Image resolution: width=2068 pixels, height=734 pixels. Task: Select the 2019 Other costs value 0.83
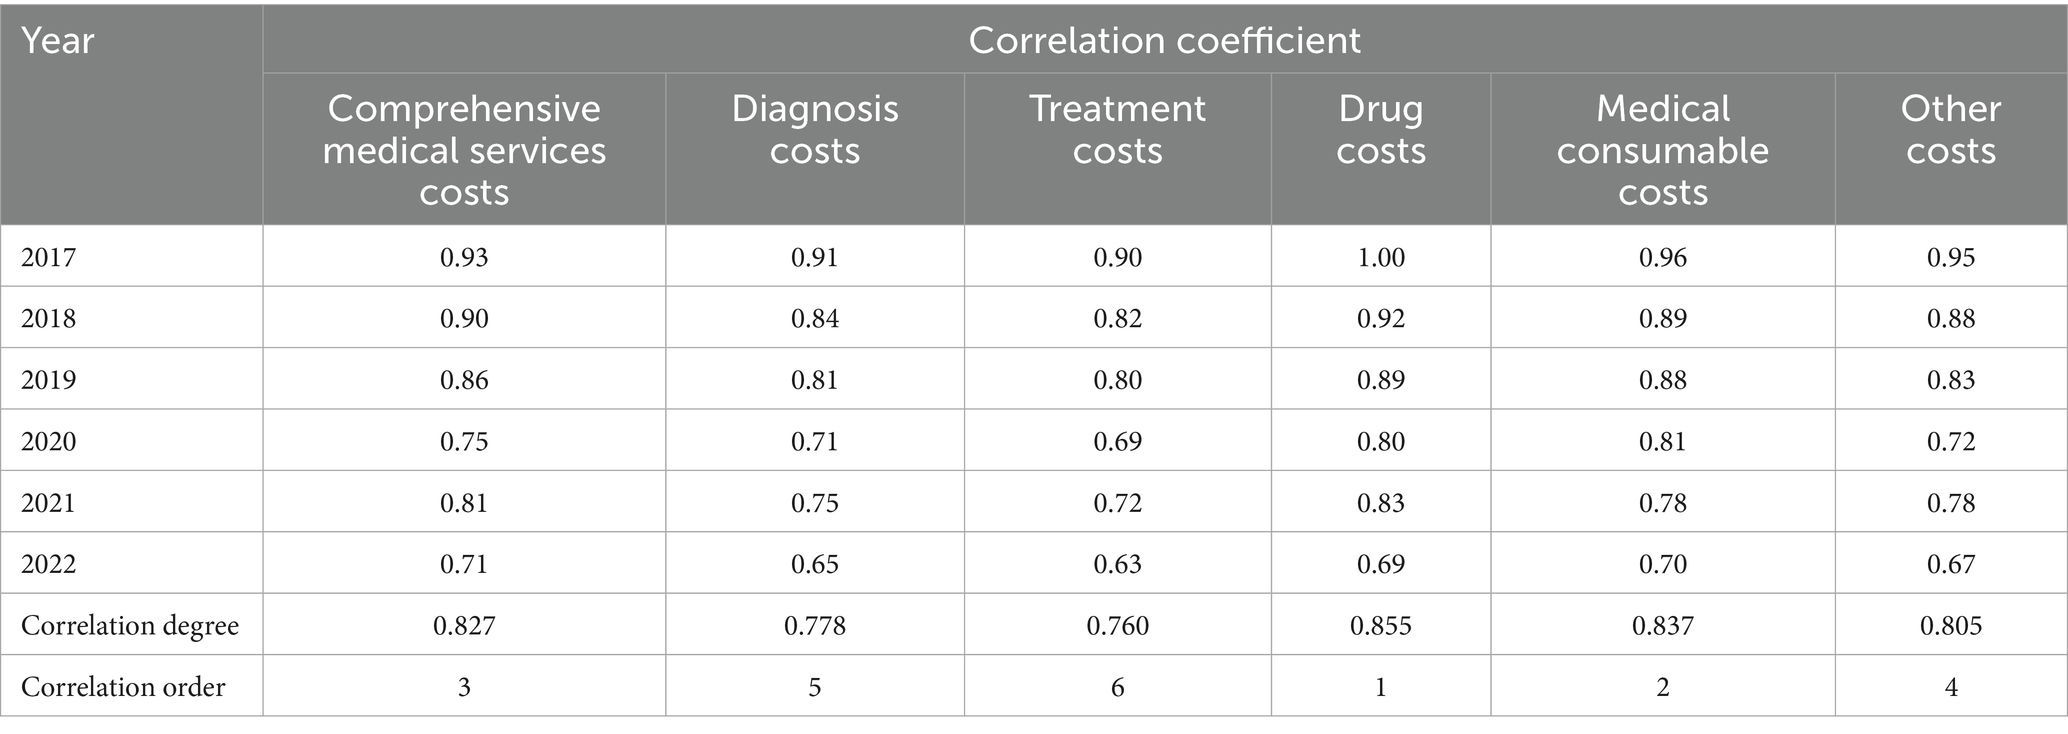(x=1950, y=380)
